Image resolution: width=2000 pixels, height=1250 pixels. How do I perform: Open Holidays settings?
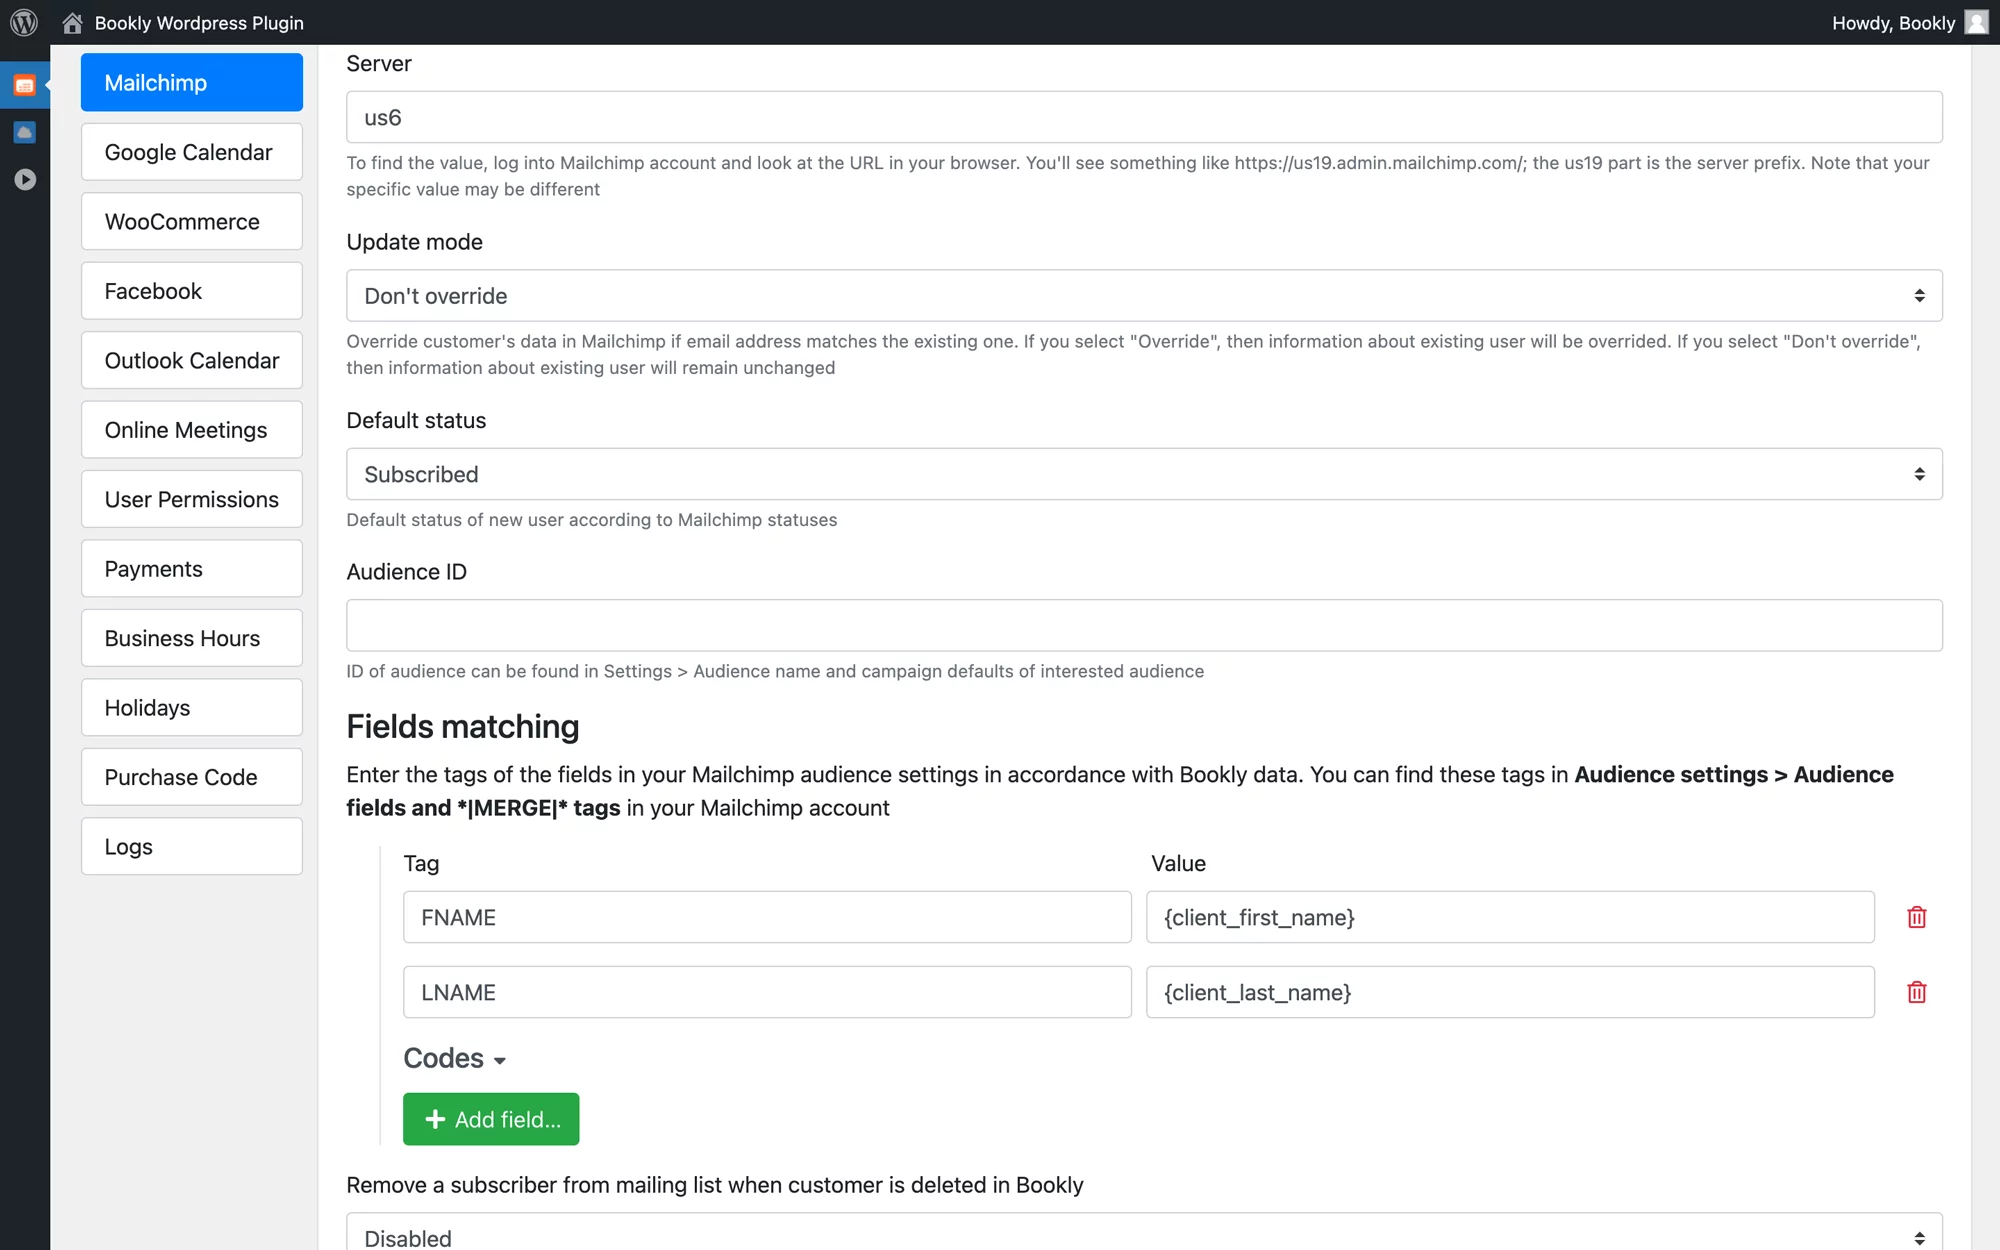pos(192,708)
